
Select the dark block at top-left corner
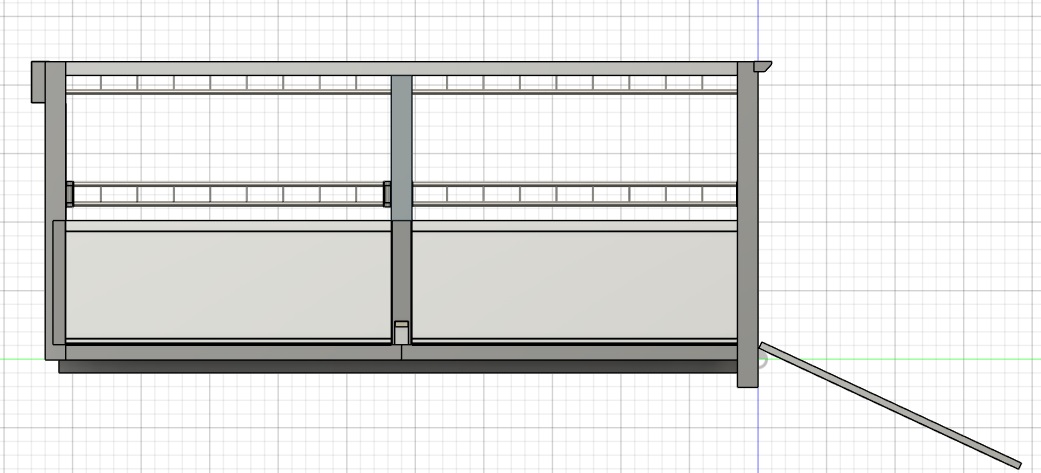click(x=38, y=82)
